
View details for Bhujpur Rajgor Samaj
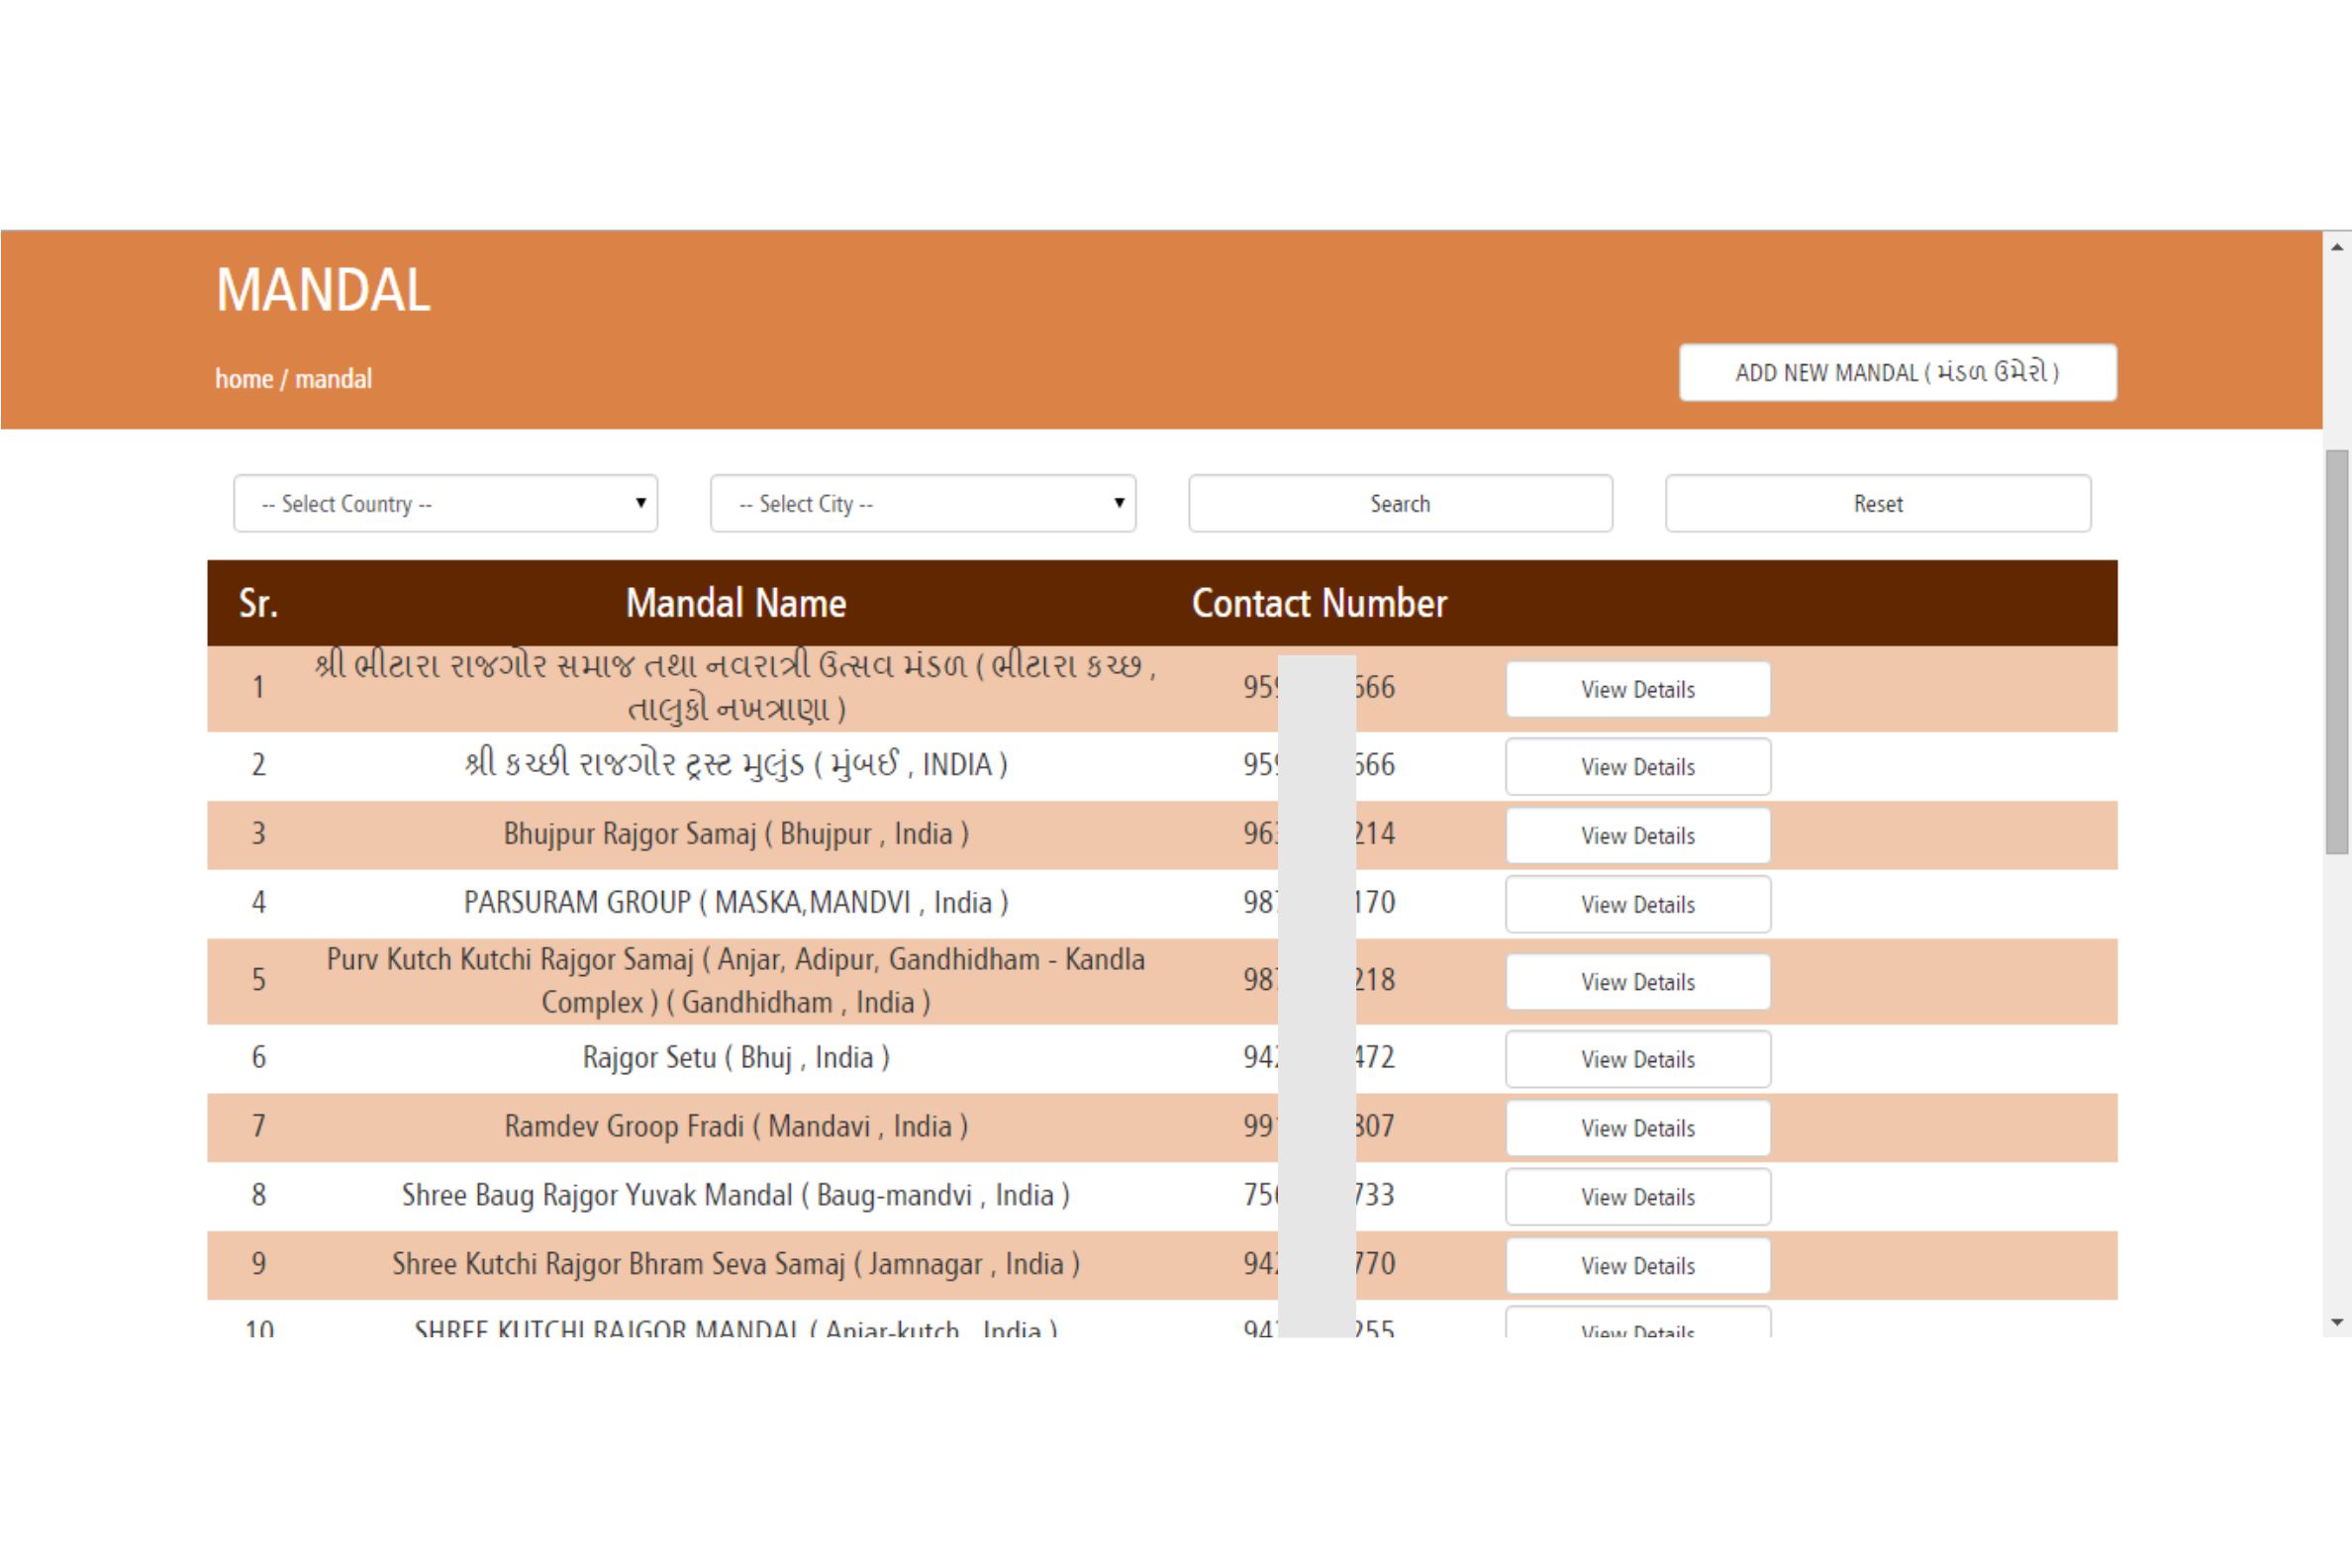1638,835
